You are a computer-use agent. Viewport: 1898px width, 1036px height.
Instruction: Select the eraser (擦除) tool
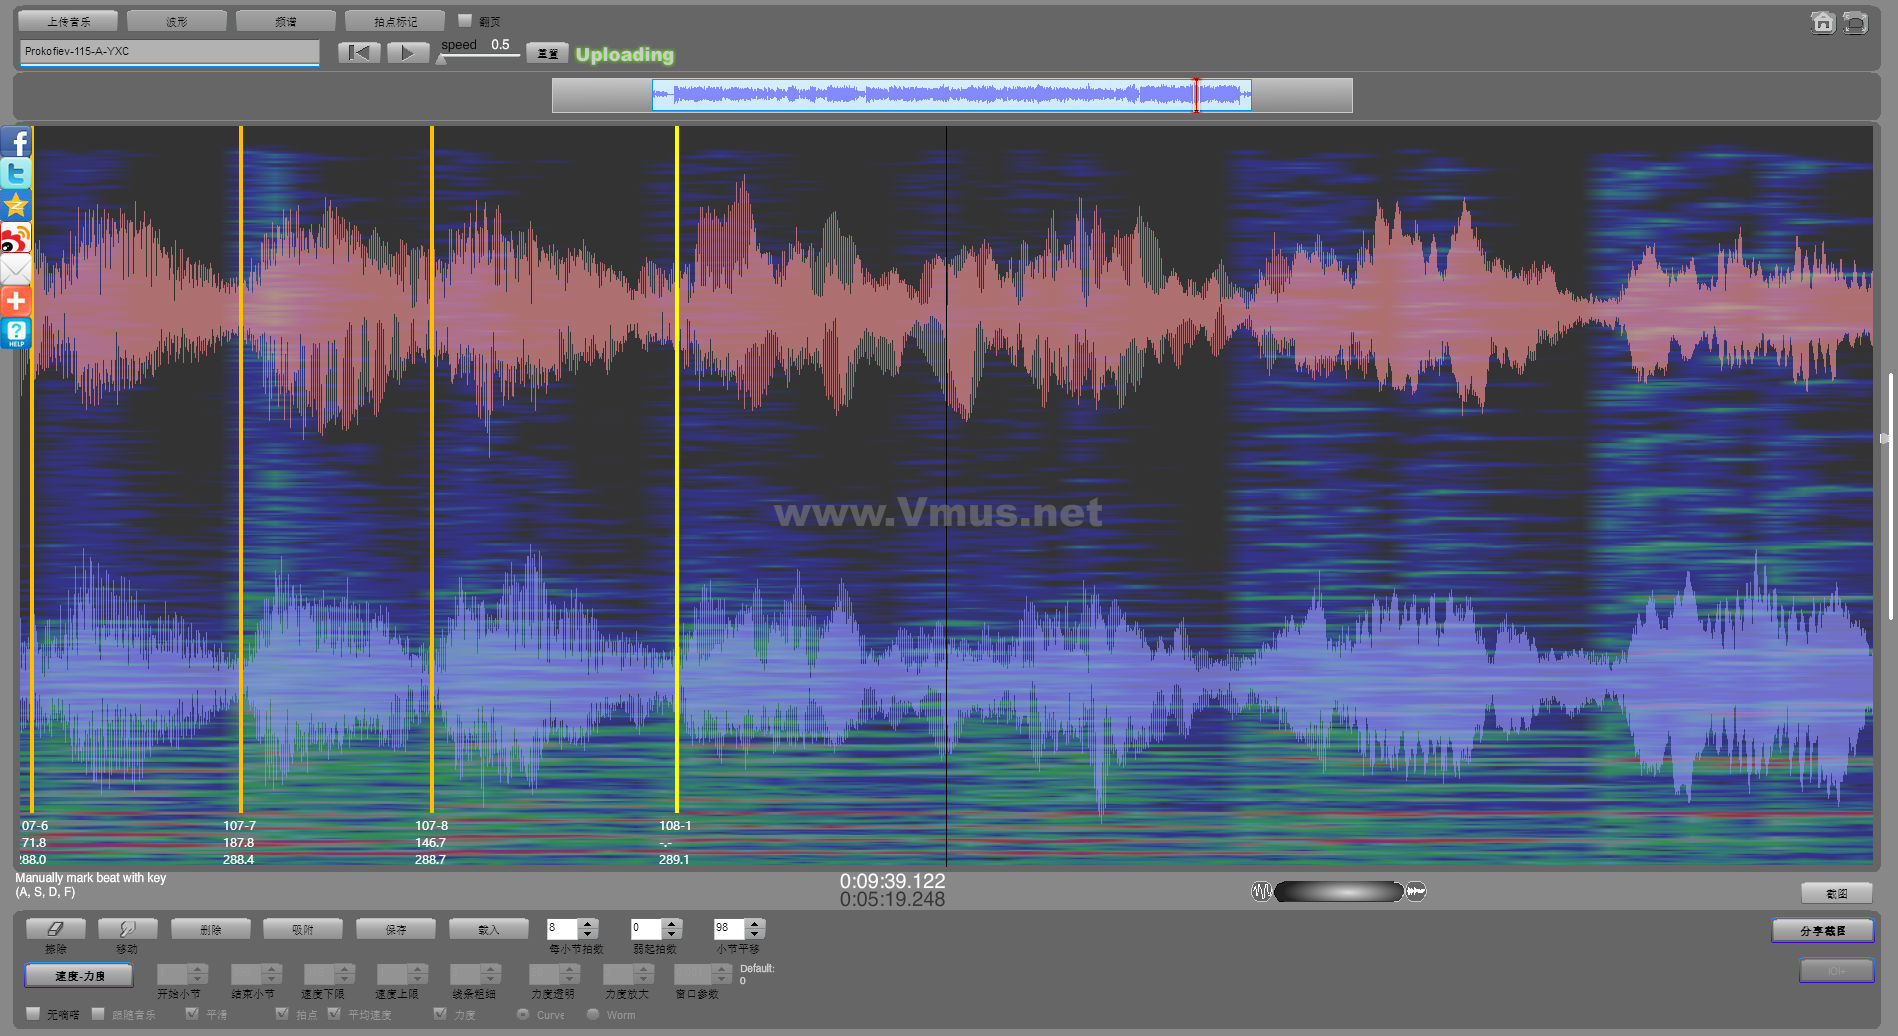click(x=56, y=929)
